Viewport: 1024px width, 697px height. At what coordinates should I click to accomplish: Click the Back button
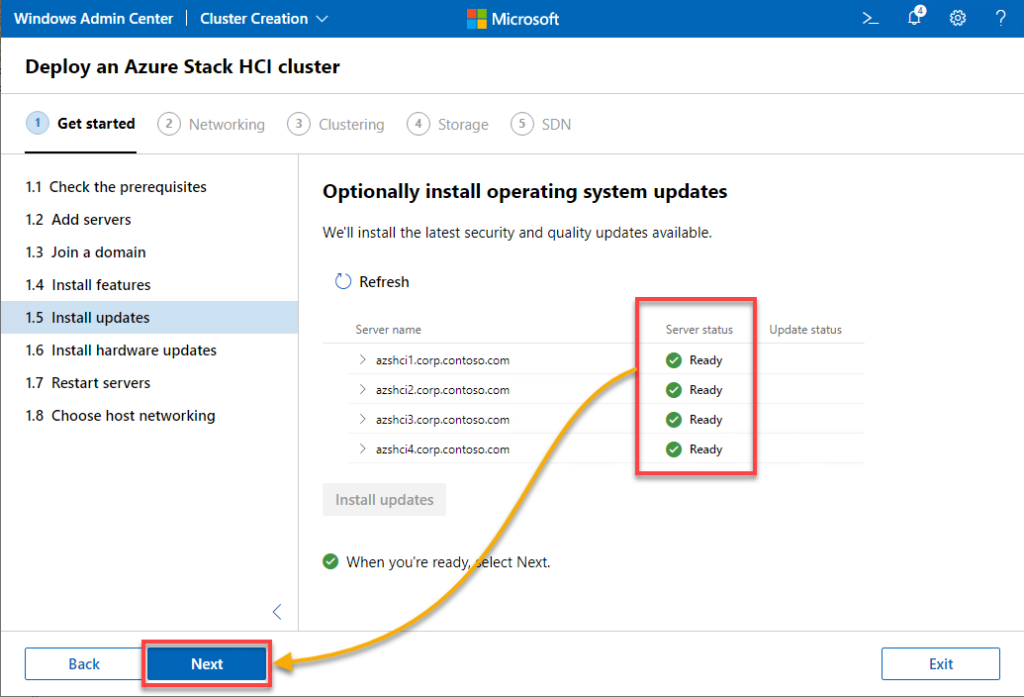point(84,664)
